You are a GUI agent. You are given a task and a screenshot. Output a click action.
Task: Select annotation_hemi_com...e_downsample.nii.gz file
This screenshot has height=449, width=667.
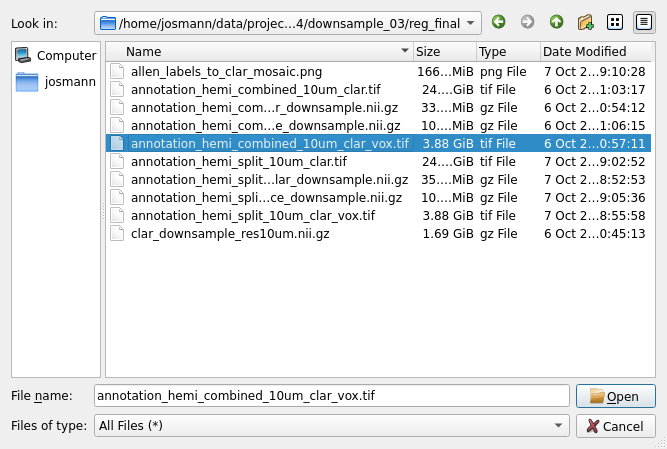(x=378, y=126)
